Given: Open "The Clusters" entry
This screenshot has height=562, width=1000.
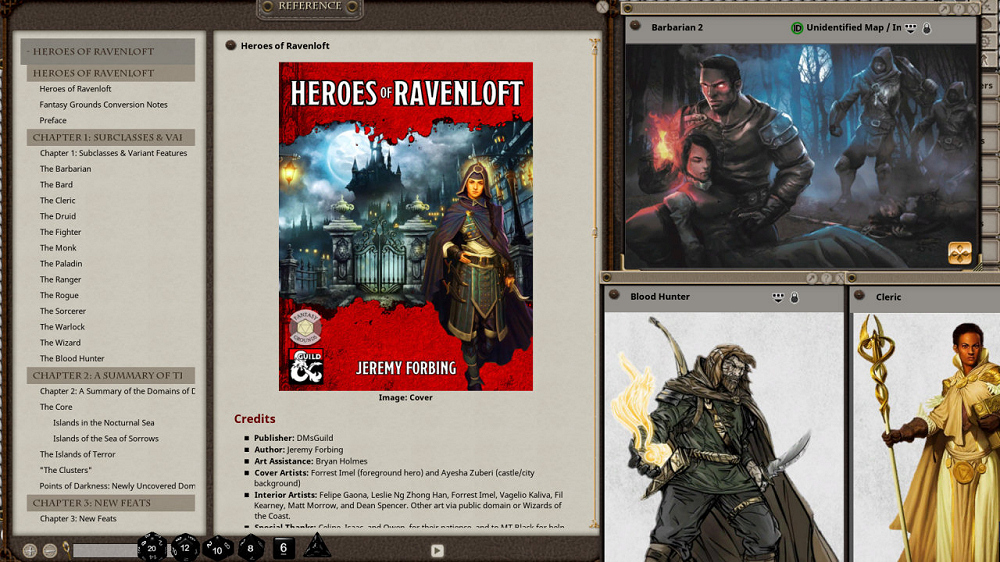Looking at the screenshot, I should coord(66,470).
